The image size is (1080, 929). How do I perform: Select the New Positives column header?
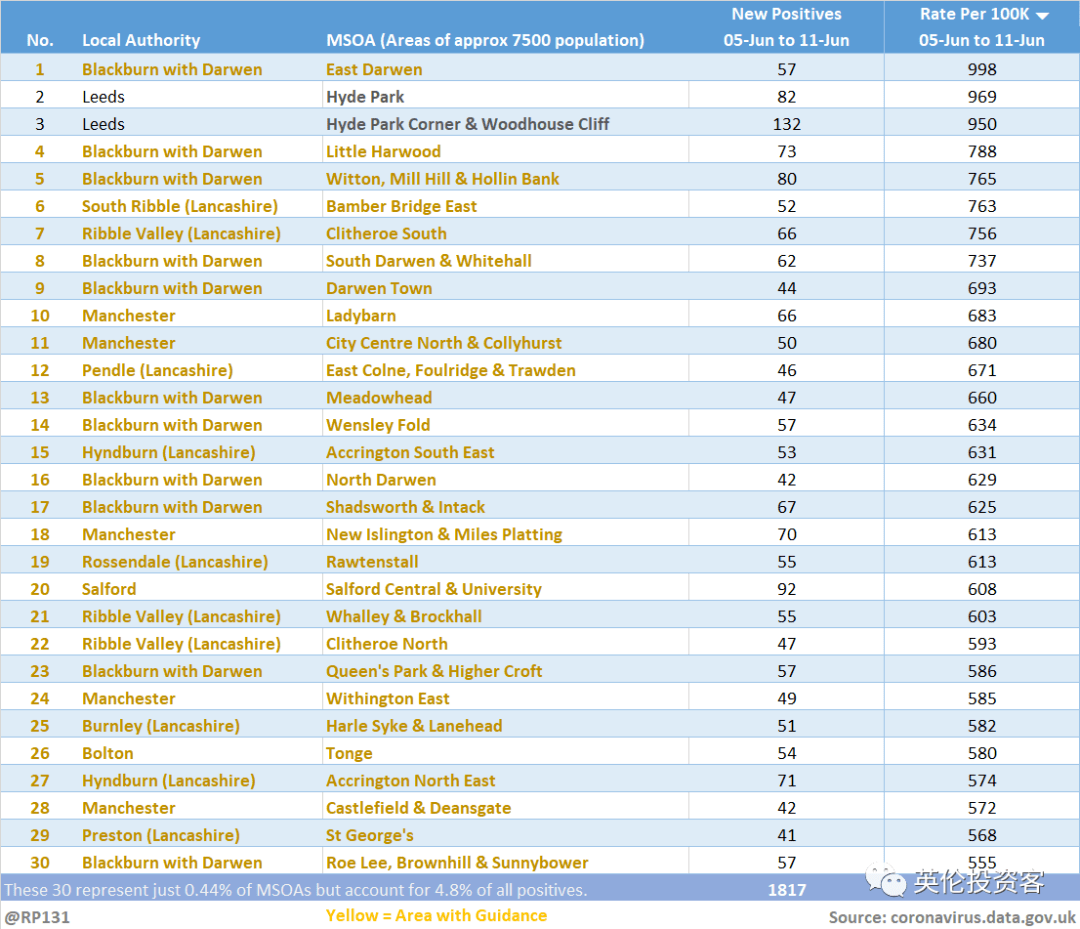[786, 27]
